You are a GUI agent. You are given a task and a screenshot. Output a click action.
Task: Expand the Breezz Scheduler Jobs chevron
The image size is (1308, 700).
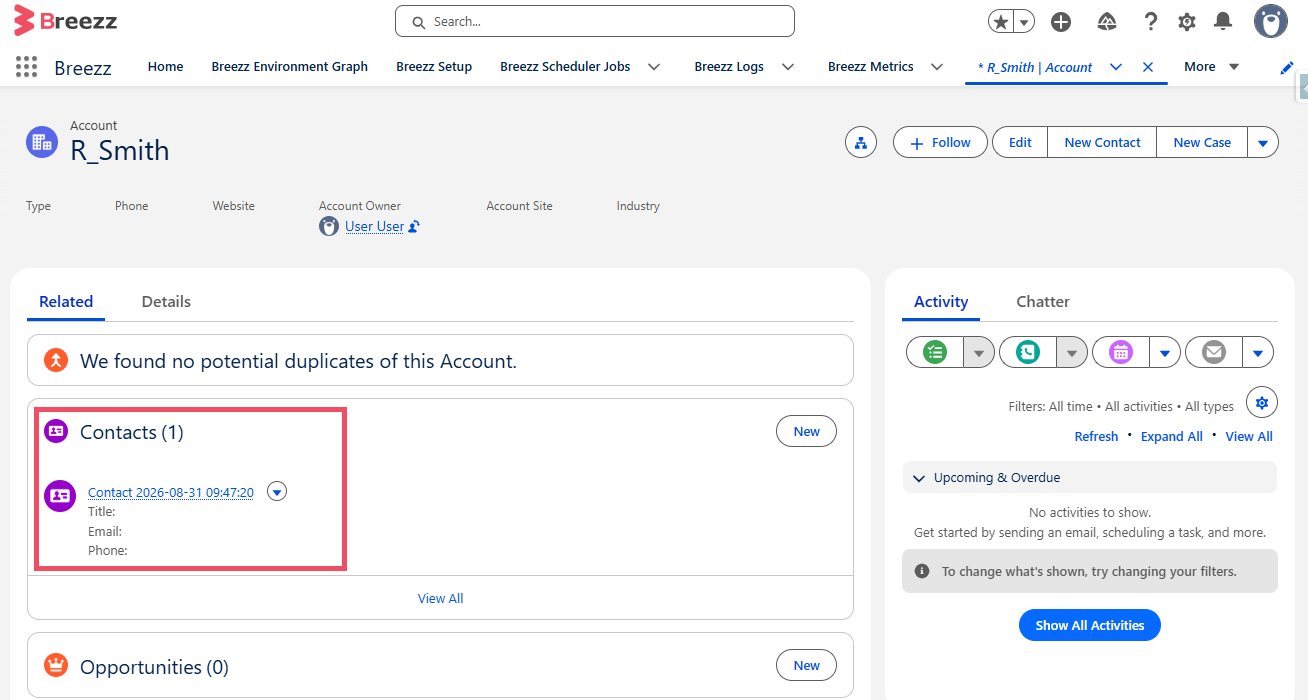click(654, 67)
